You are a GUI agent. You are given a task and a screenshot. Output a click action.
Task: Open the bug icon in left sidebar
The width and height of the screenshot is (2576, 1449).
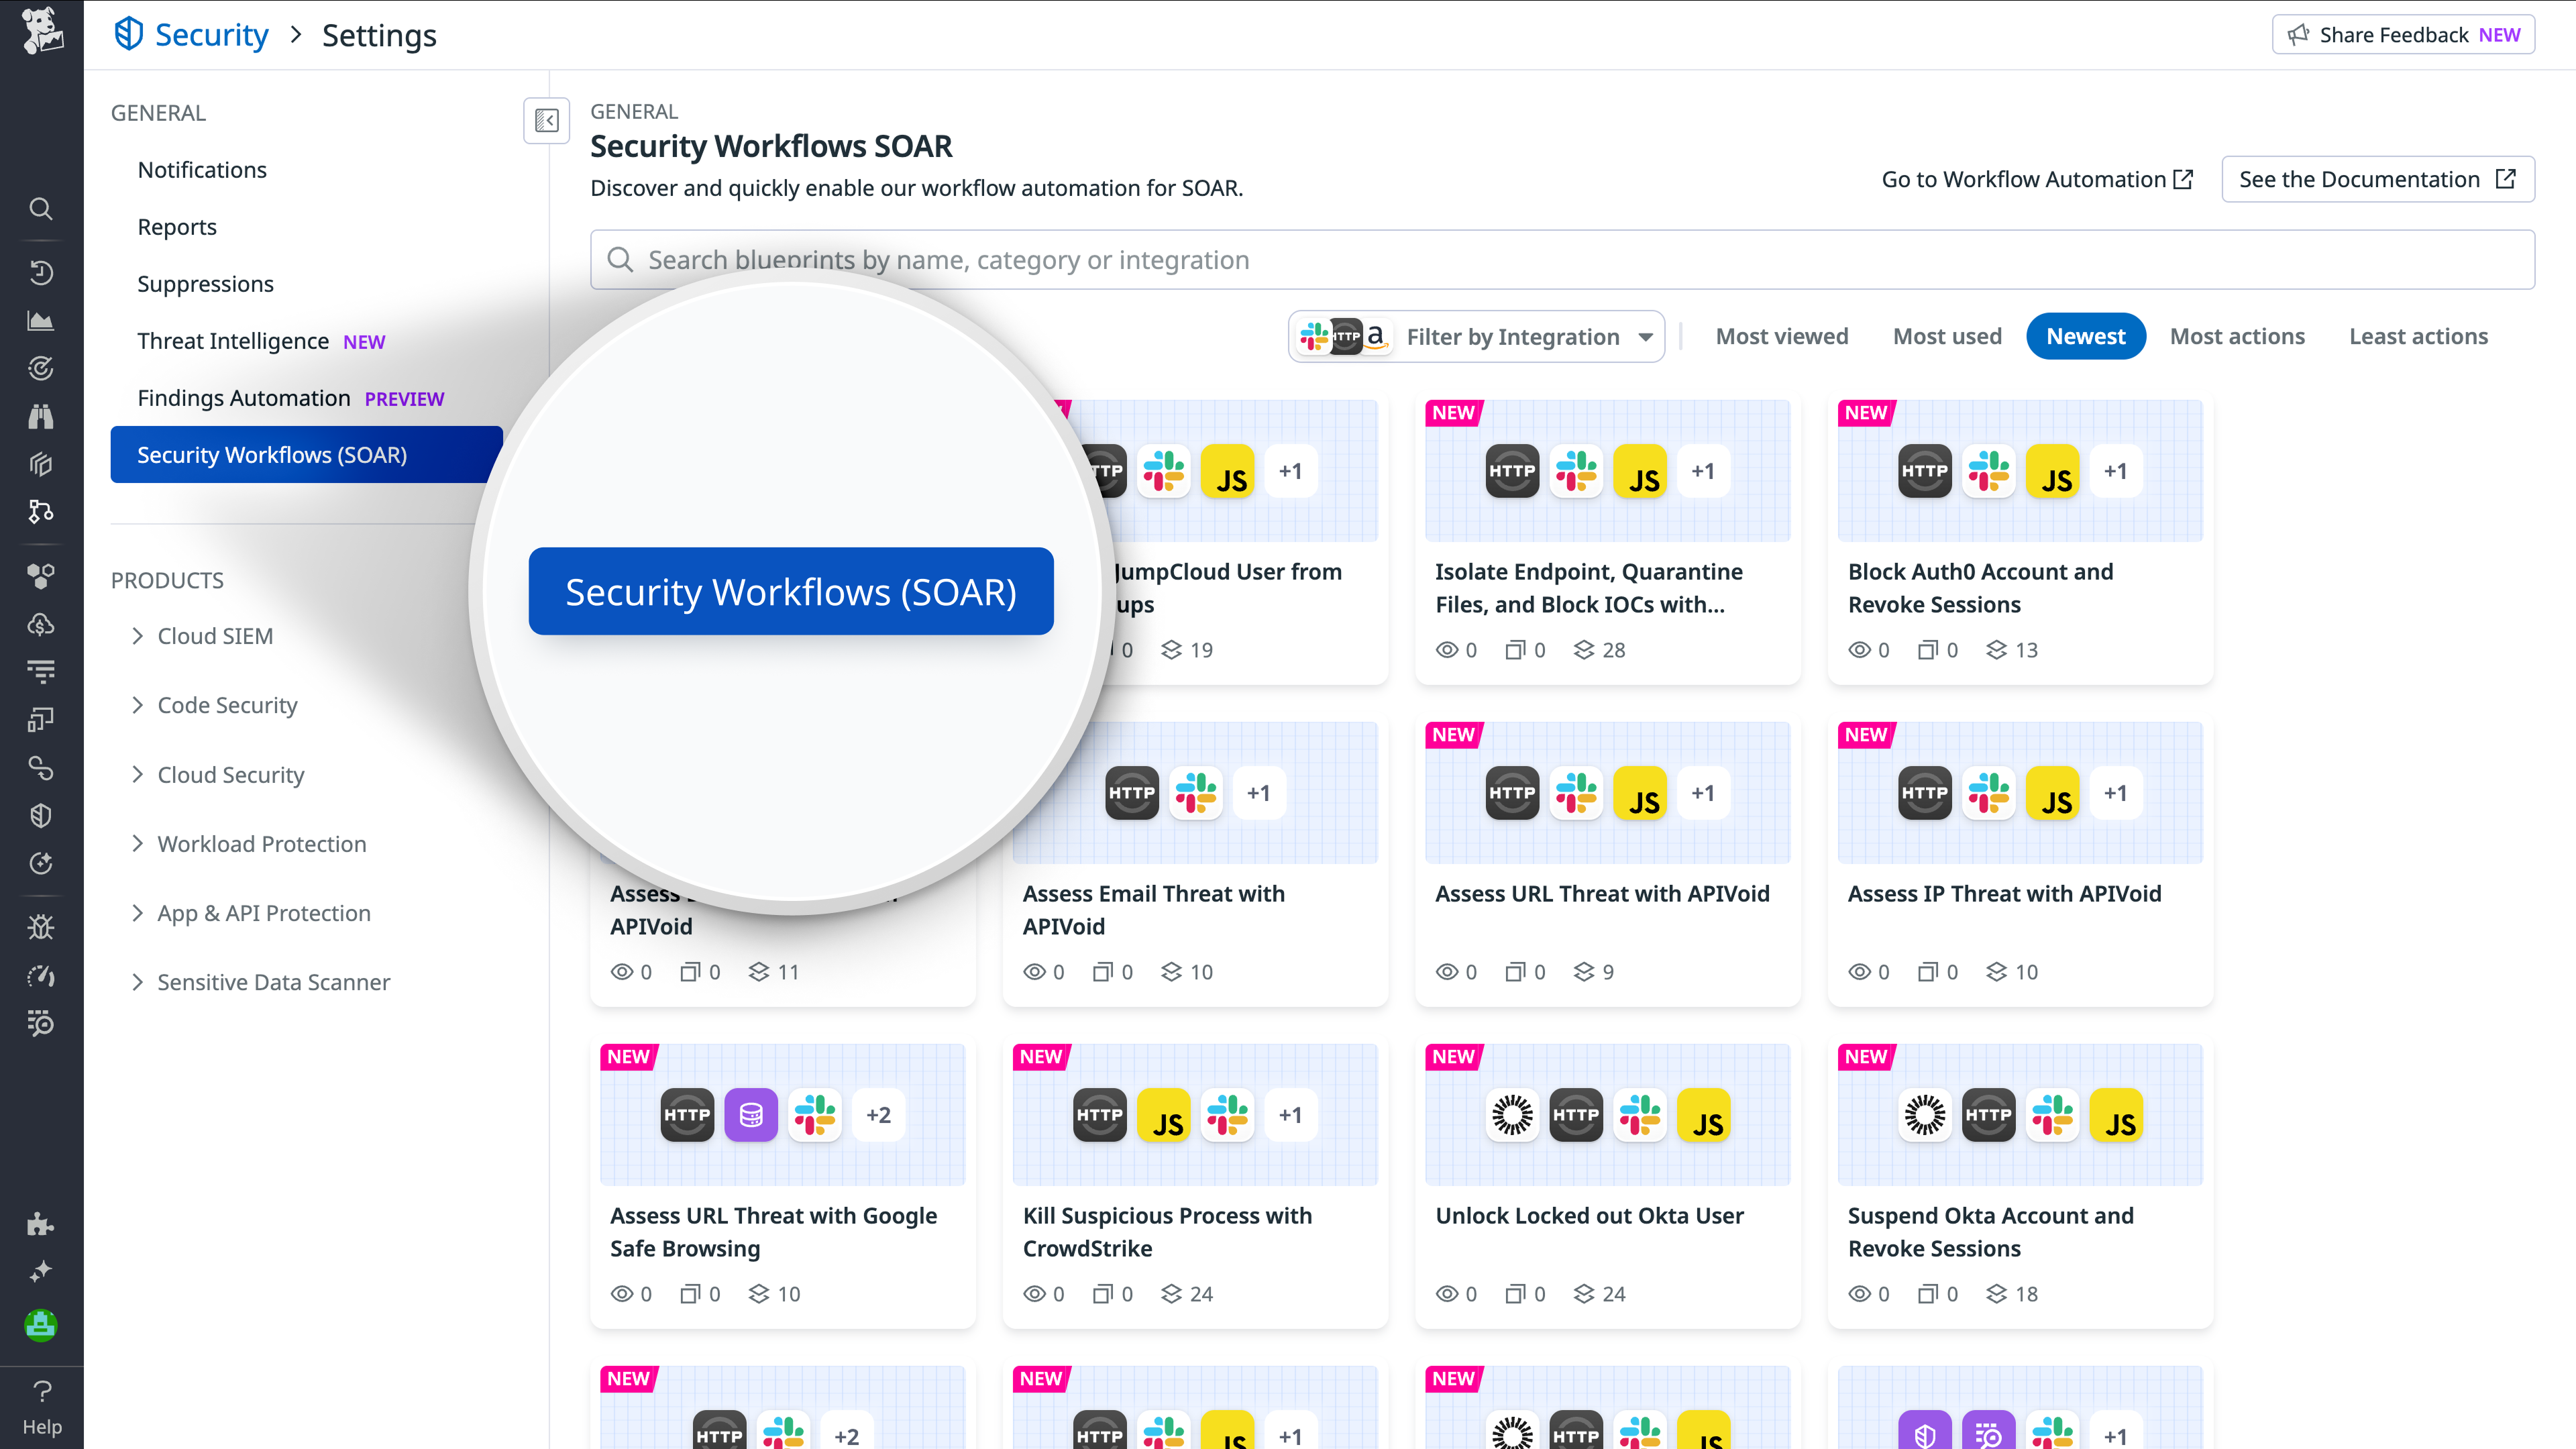tap(41, 926)
